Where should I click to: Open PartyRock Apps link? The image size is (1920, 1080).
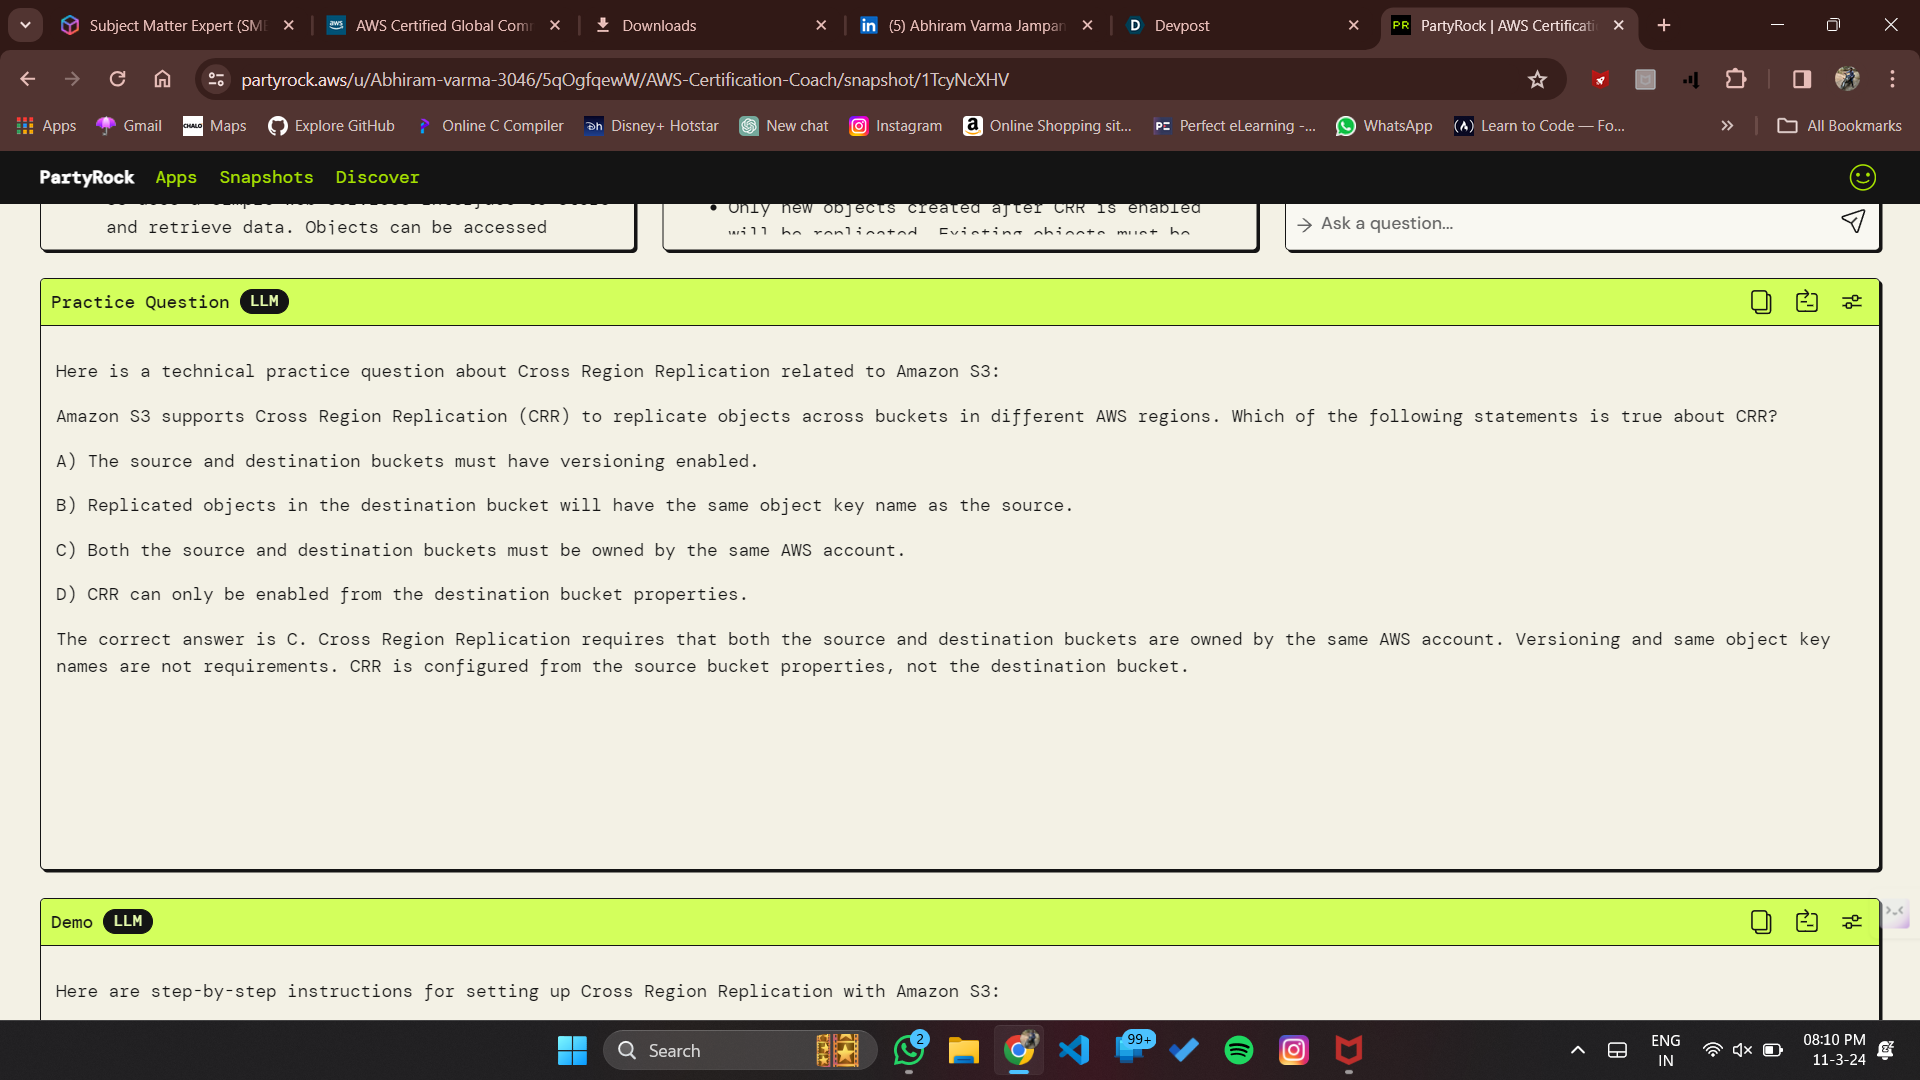tap(176, 177)
